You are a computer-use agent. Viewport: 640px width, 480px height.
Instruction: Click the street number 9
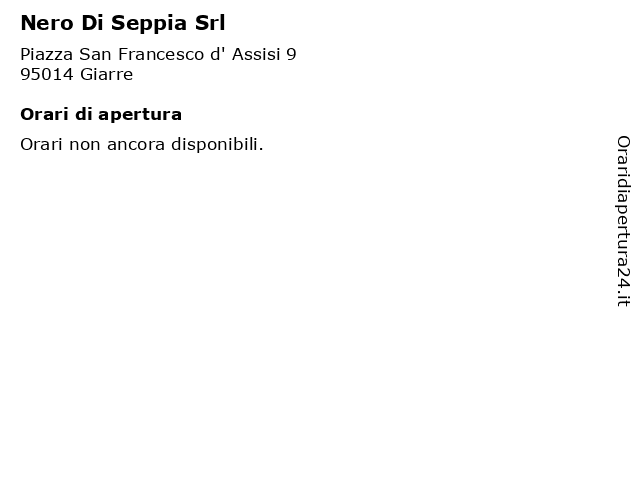291,54
